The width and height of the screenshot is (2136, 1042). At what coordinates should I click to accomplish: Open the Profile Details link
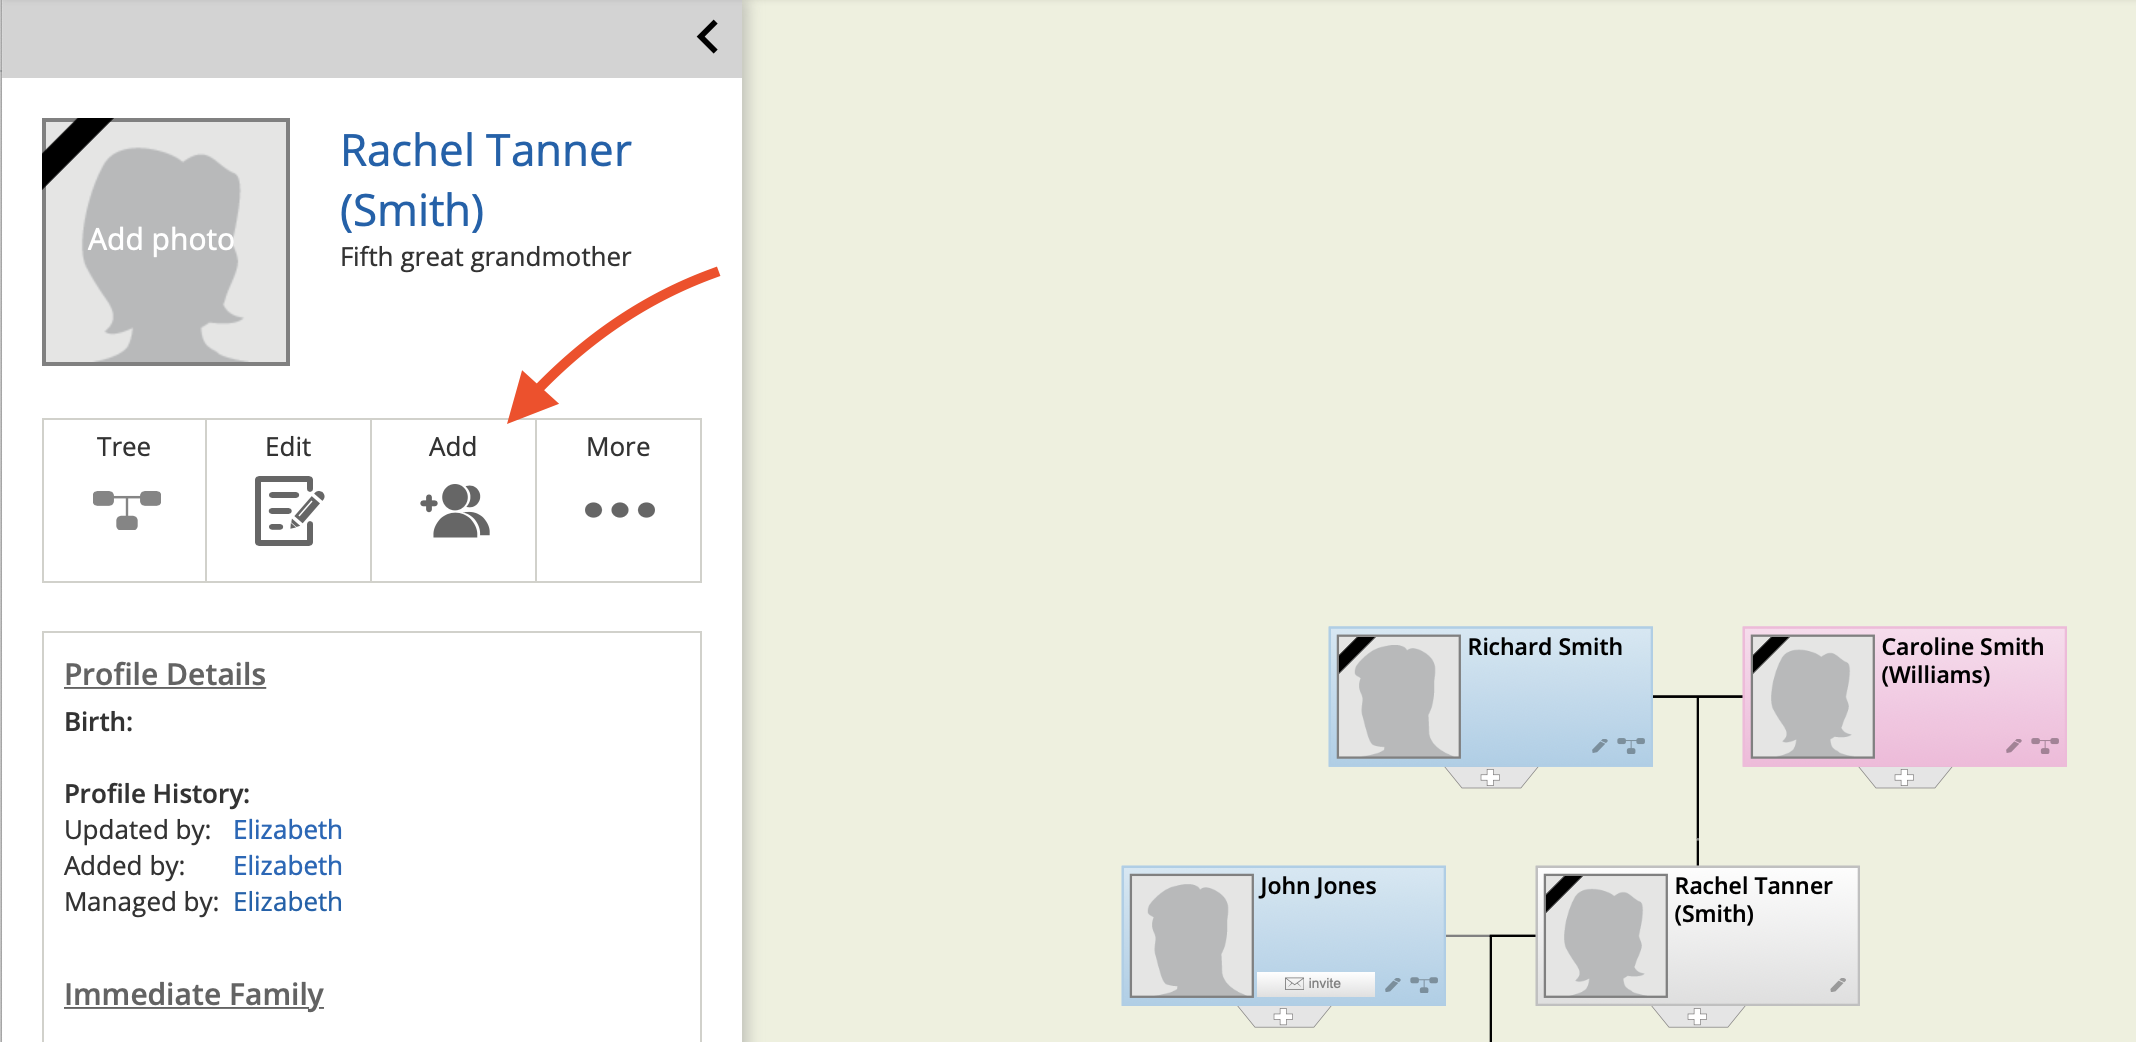tap(165, 674)
